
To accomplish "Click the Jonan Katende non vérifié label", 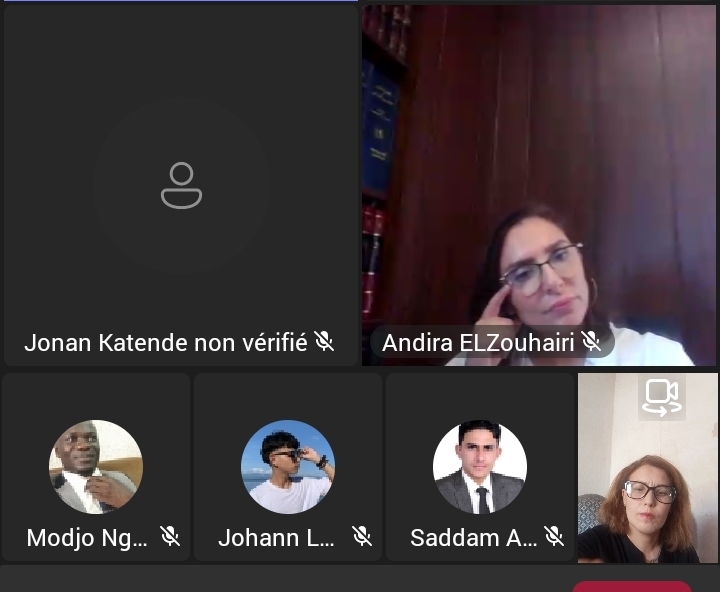I will (166, 343).
